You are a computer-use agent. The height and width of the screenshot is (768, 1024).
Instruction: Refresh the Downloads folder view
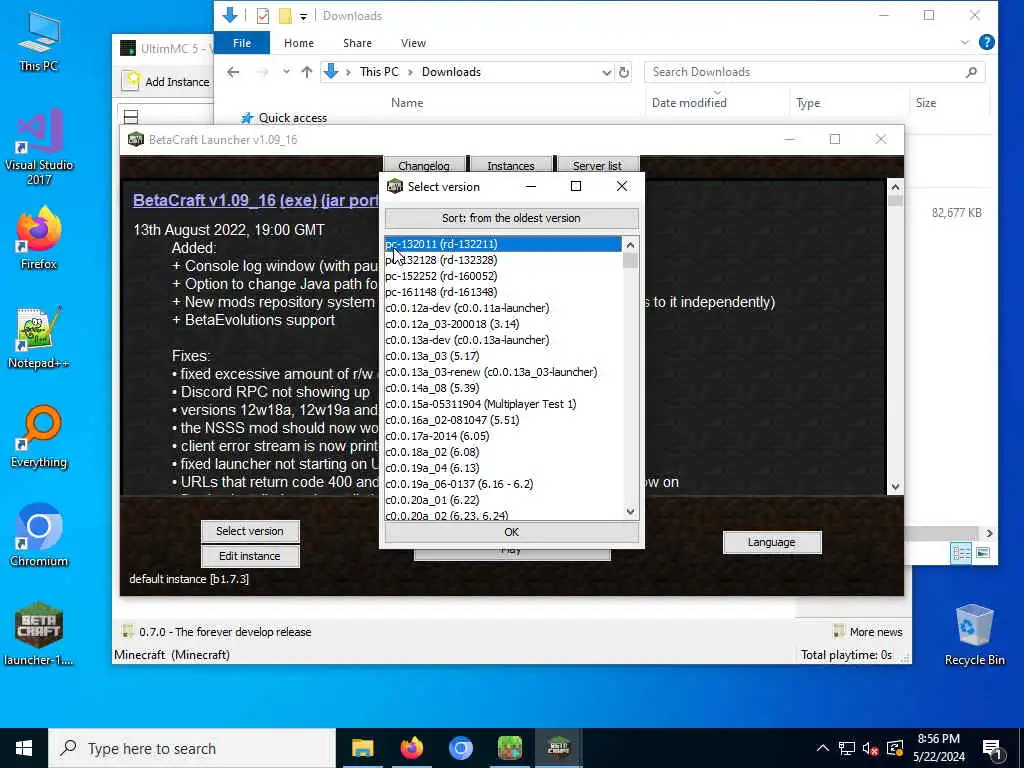click(624, 72)
